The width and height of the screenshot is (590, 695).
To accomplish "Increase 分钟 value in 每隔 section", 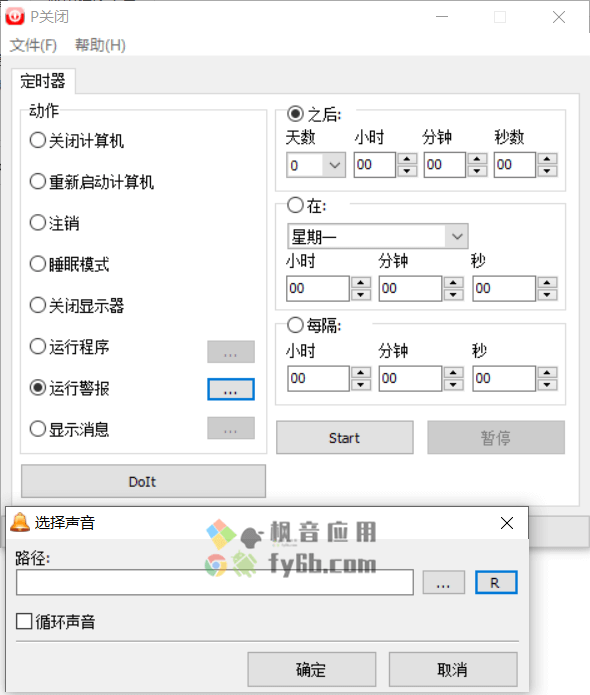I will [453, 373].
